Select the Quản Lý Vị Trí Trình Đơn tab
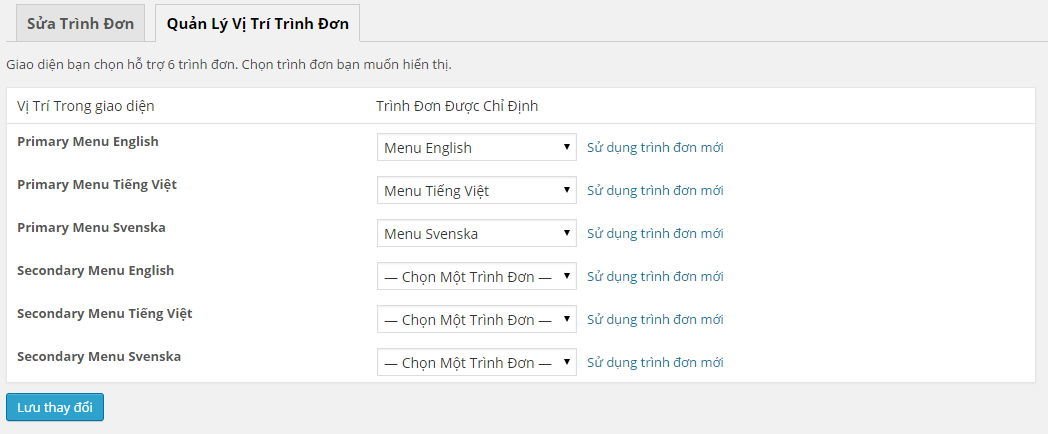1048x434 pixels. (257, 23)
